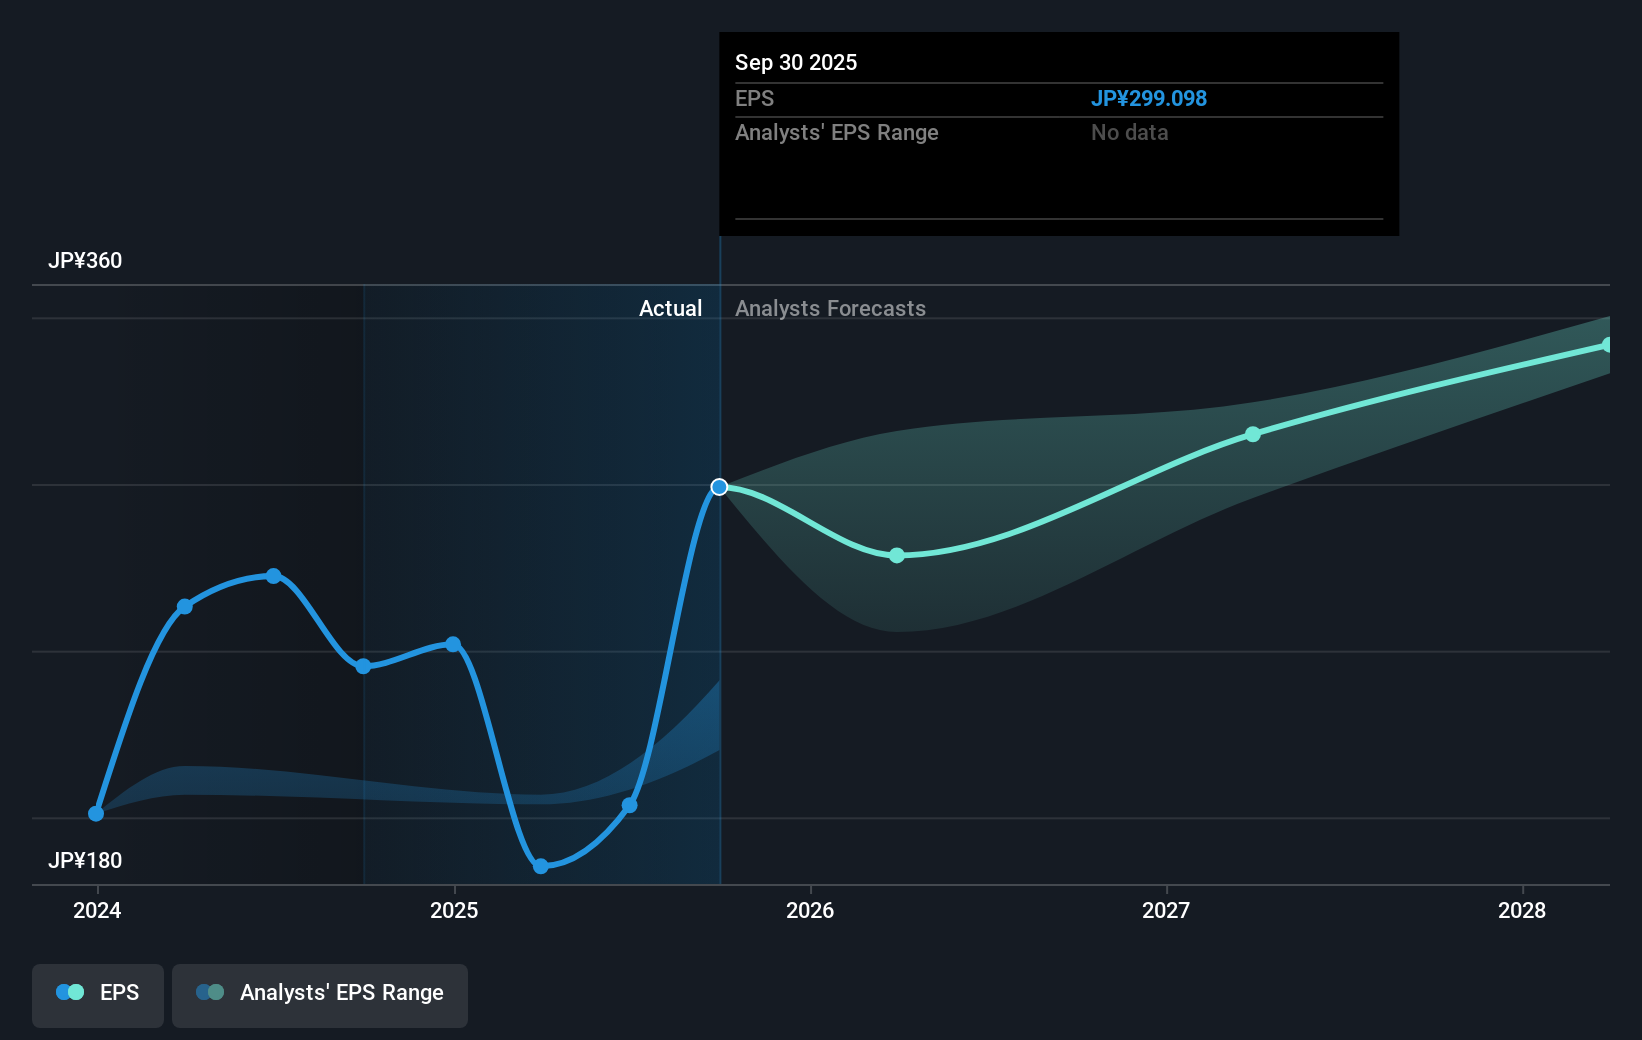Click the 2028 x-axis label
This screenshot has width=1642, height=1040.
tap(1521, 911)
